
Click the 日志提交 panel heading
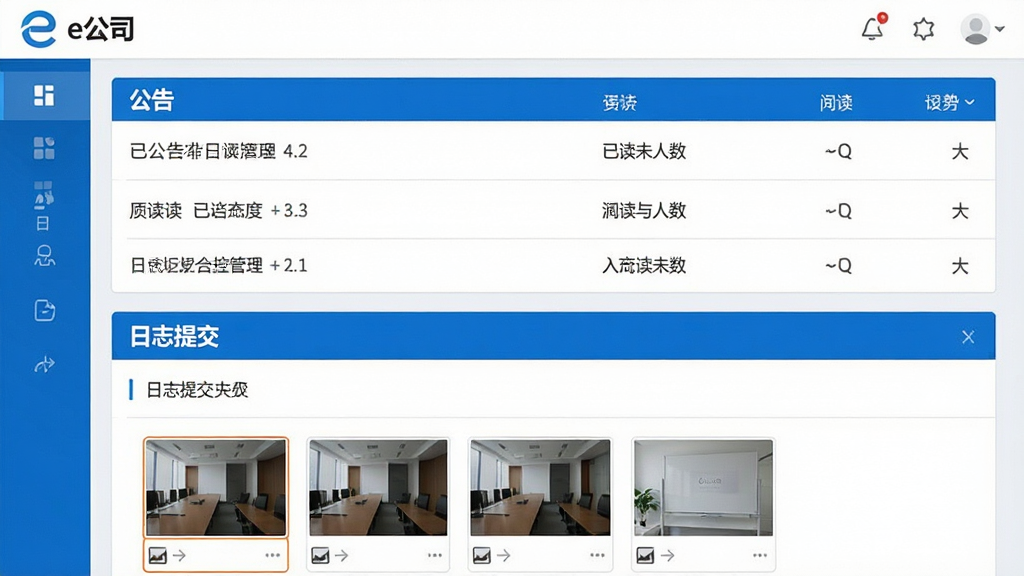pyautogui.click(x=174, y=336)
